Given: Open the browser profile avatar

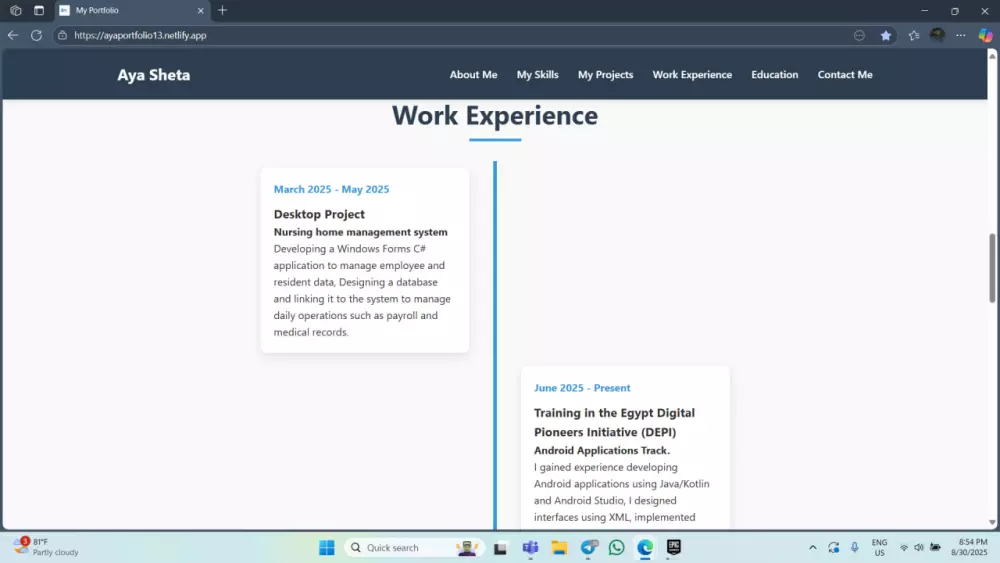Looking at the screenshot, I should click(937, 35).
